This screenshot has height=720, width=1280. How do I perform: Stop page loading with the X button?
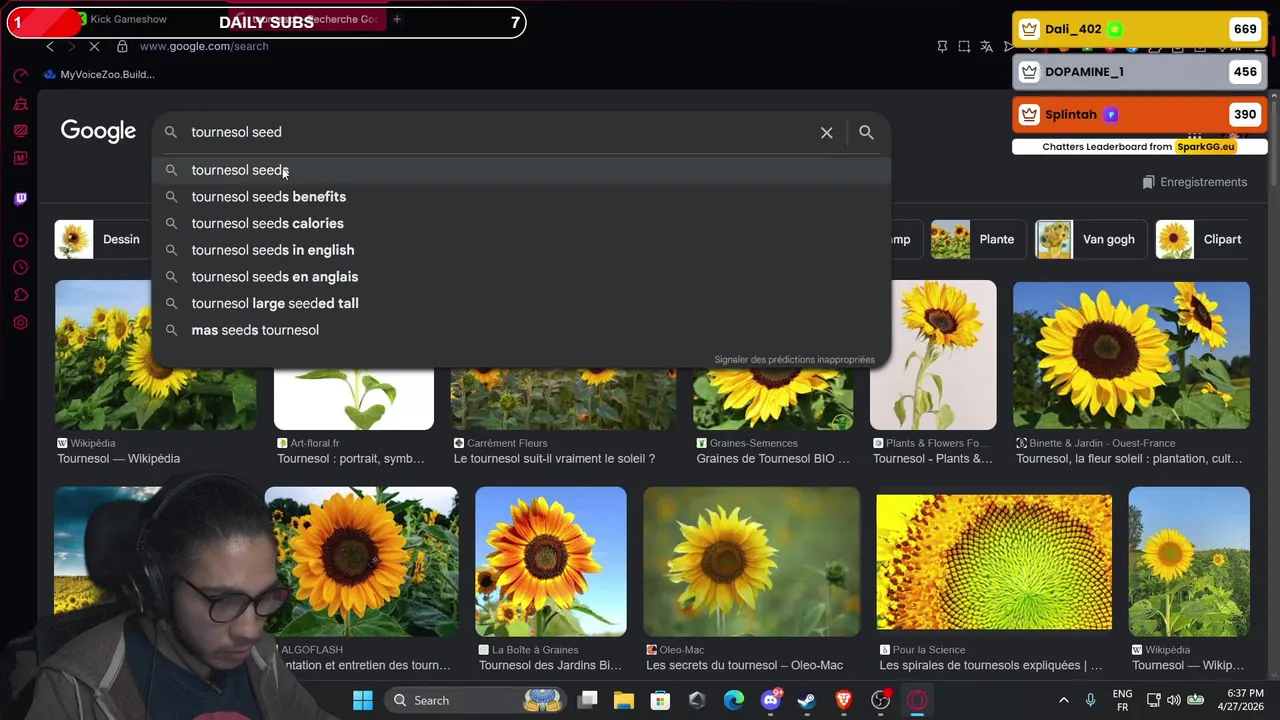[94, 46]
